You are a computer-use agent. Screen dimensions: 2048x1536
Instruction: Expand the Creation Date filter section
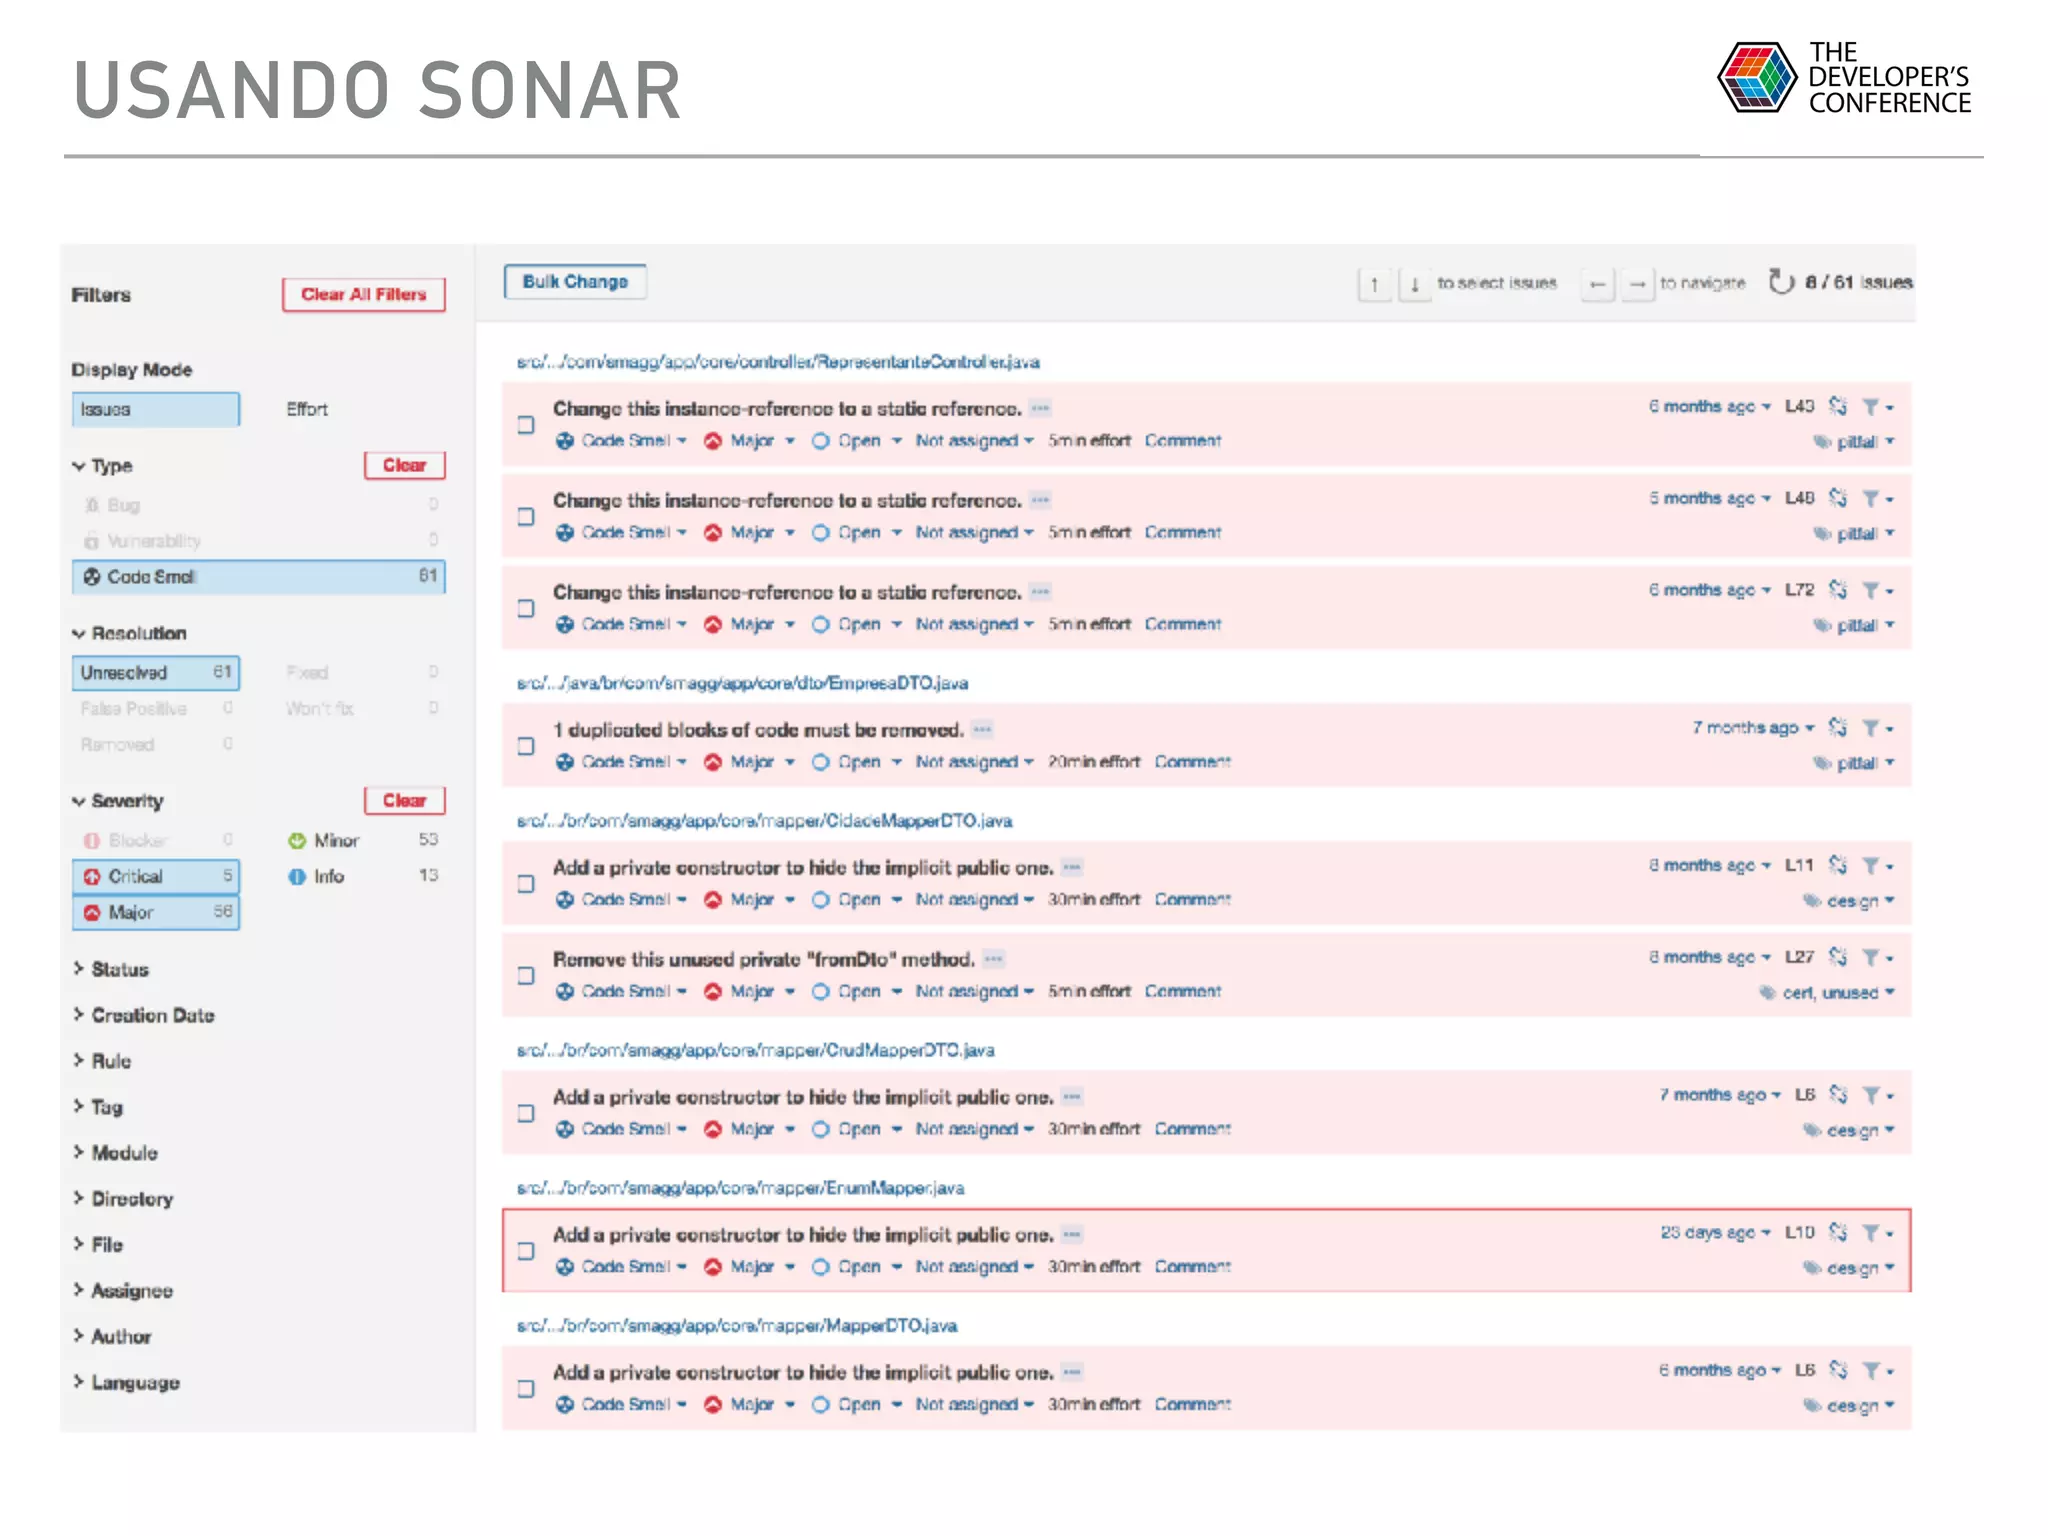click(143, 1015)
